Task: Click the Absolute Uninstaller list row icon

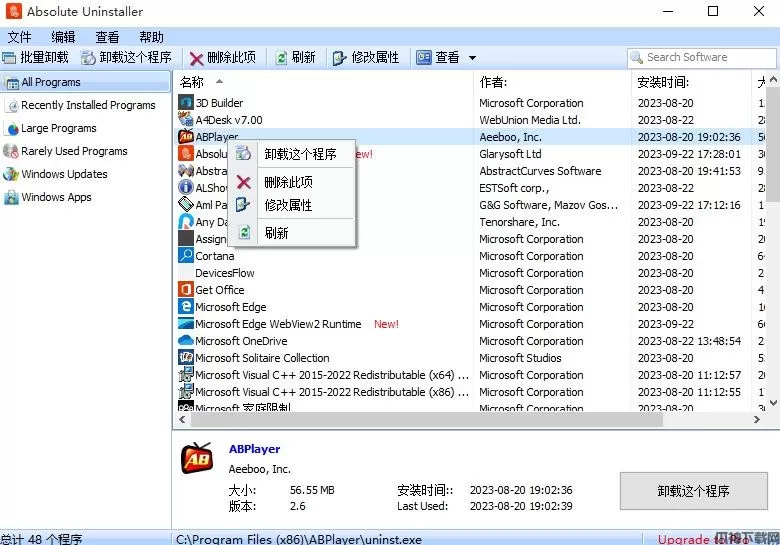Action: (x=186, y=153)
